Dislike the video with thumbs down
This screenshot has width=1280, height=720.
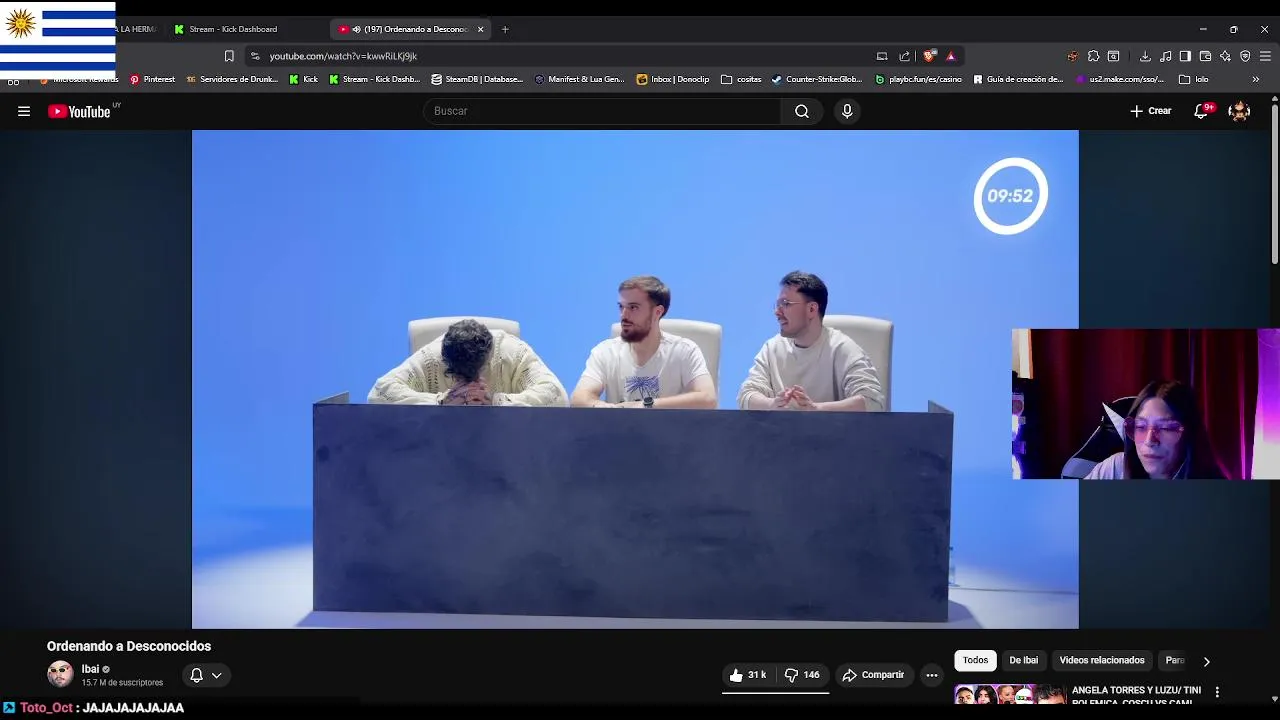tap(802, 675)
